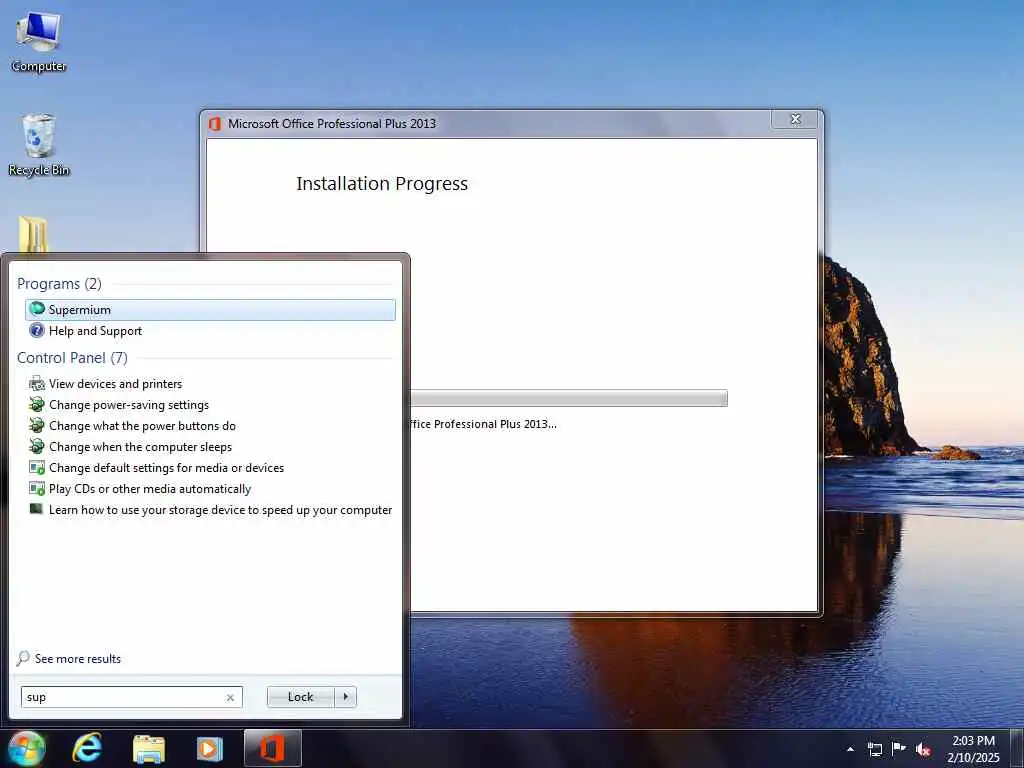Click the Help and Support question-mark icon
1024x768 pixels.
[37, 330]
